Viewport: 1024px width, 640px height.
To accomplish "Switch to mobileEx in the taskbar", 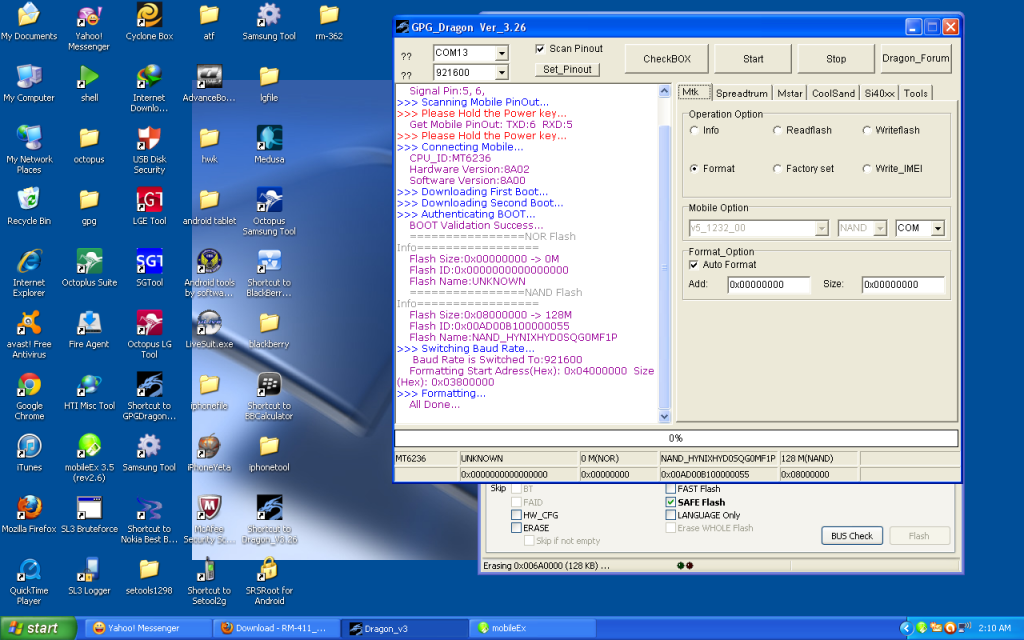I will 533,628.
